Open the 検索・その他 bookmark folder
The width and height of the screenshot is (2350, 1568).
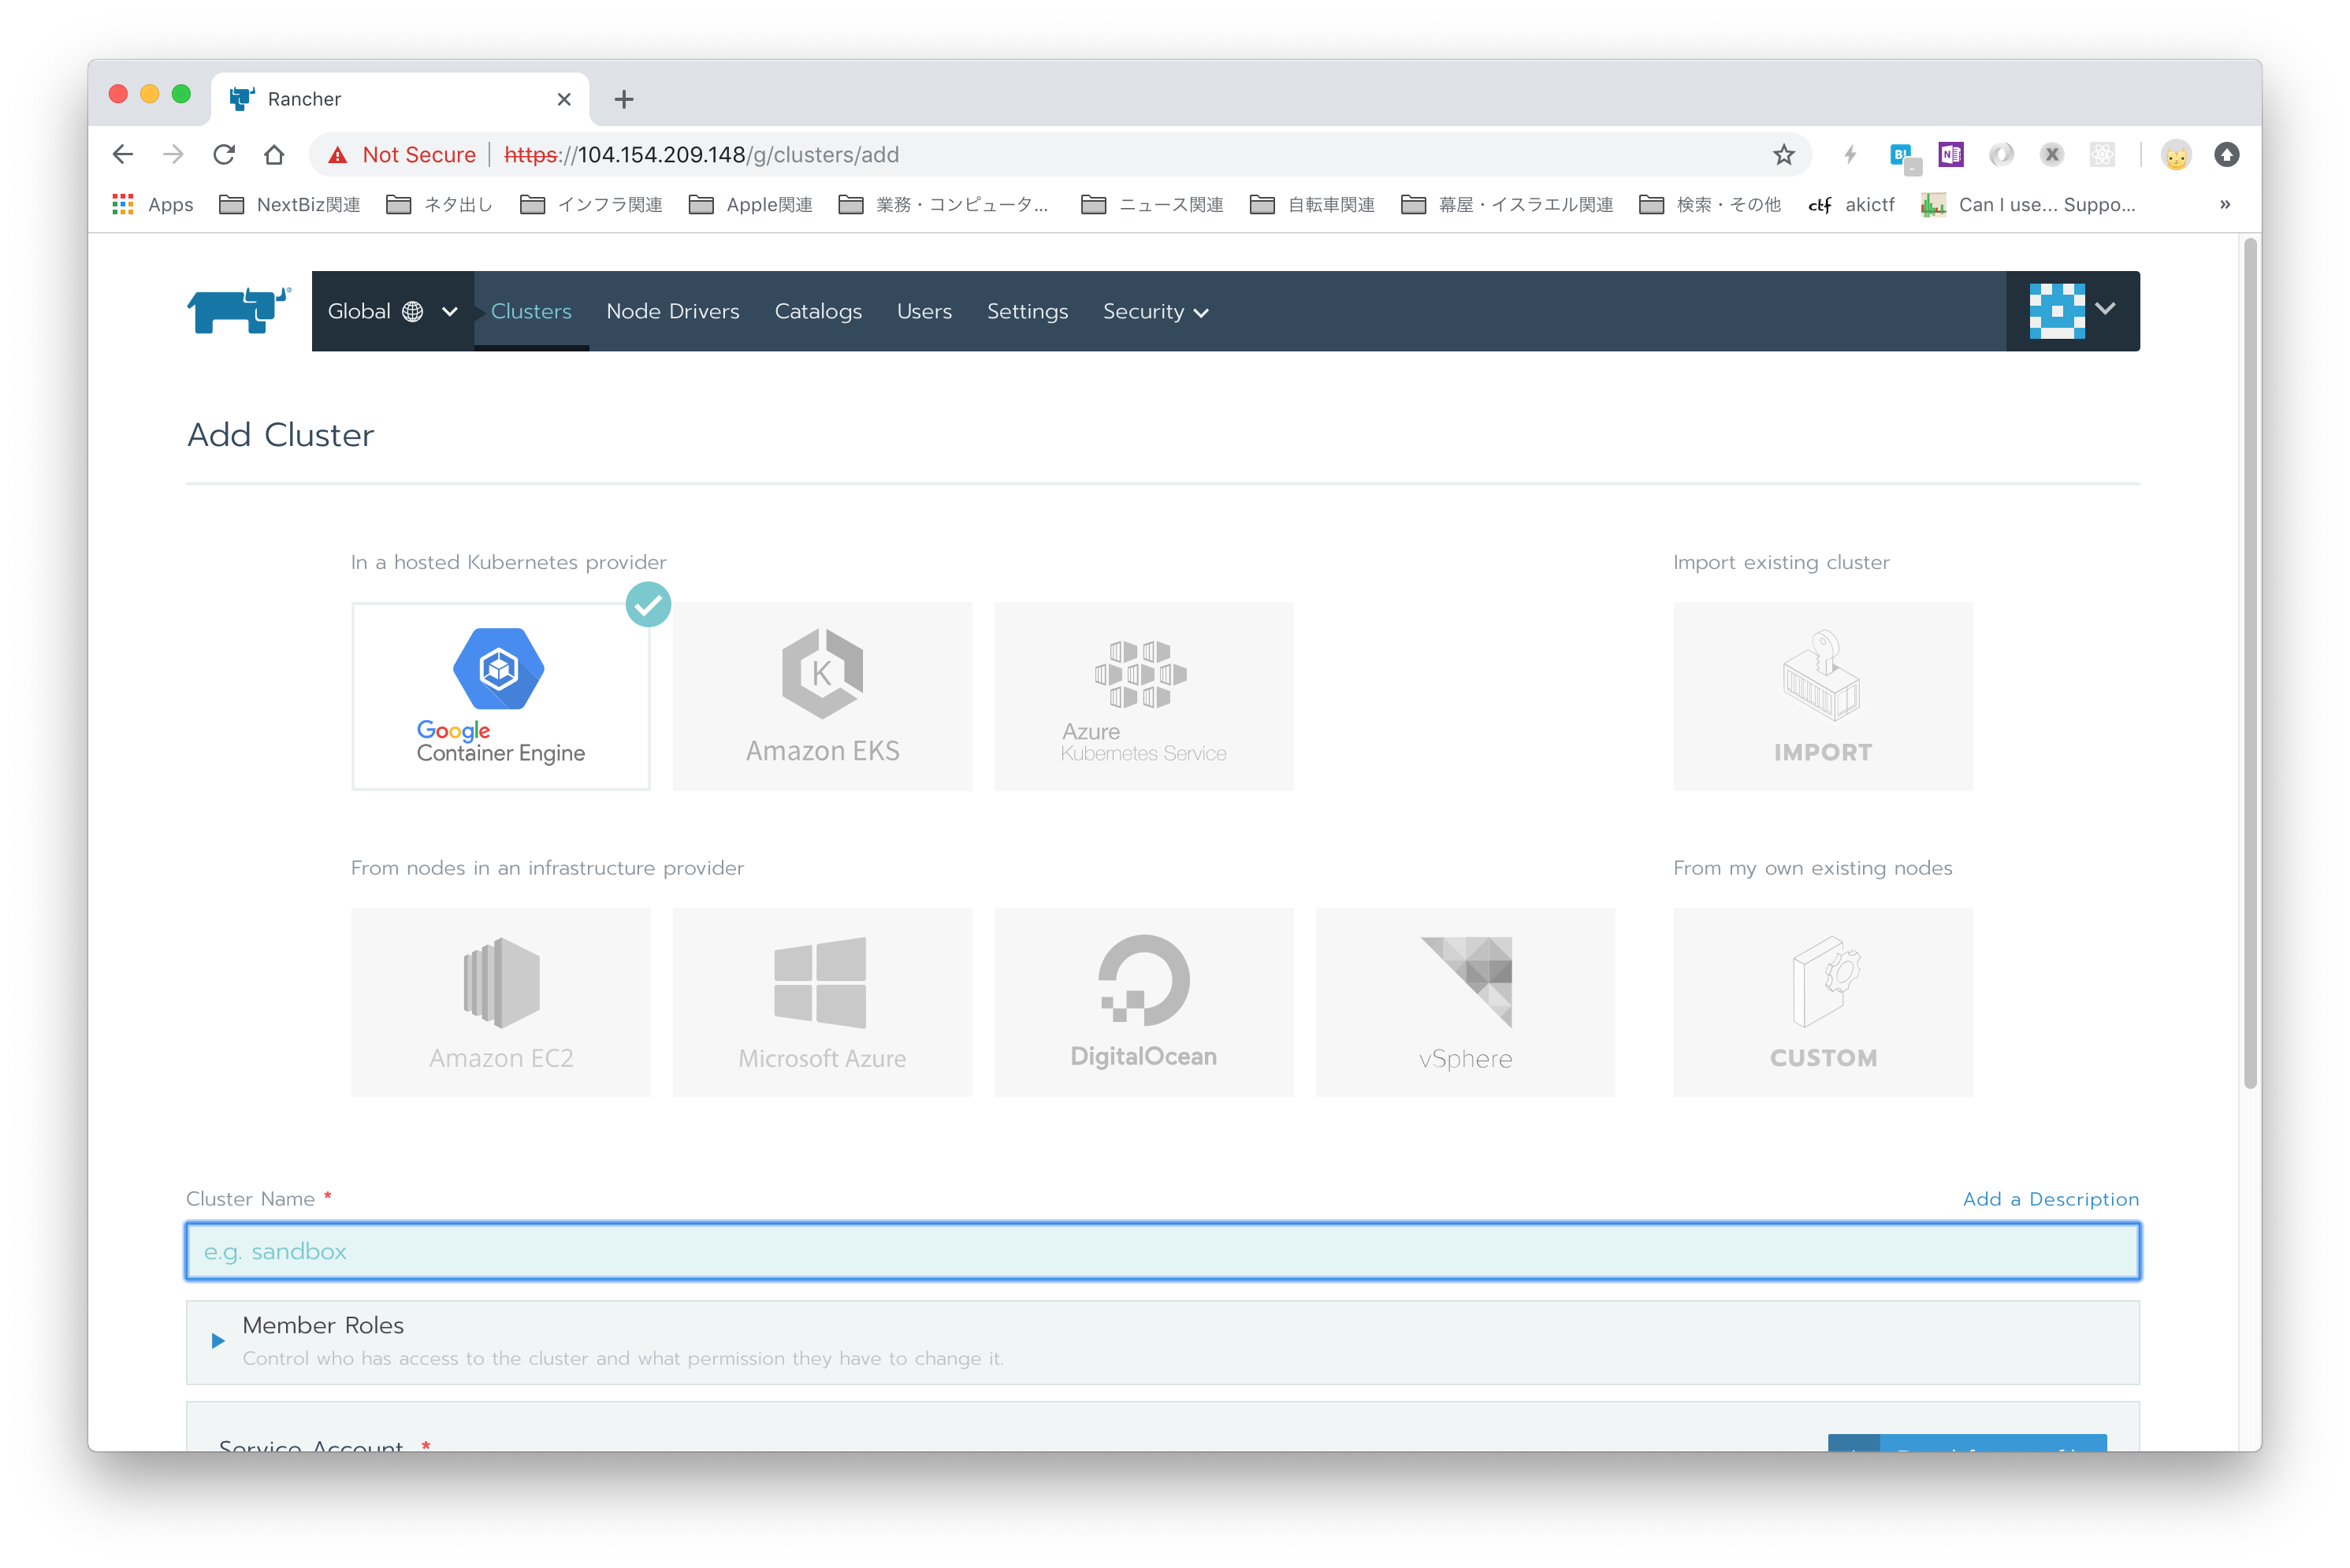[1710, 204]
